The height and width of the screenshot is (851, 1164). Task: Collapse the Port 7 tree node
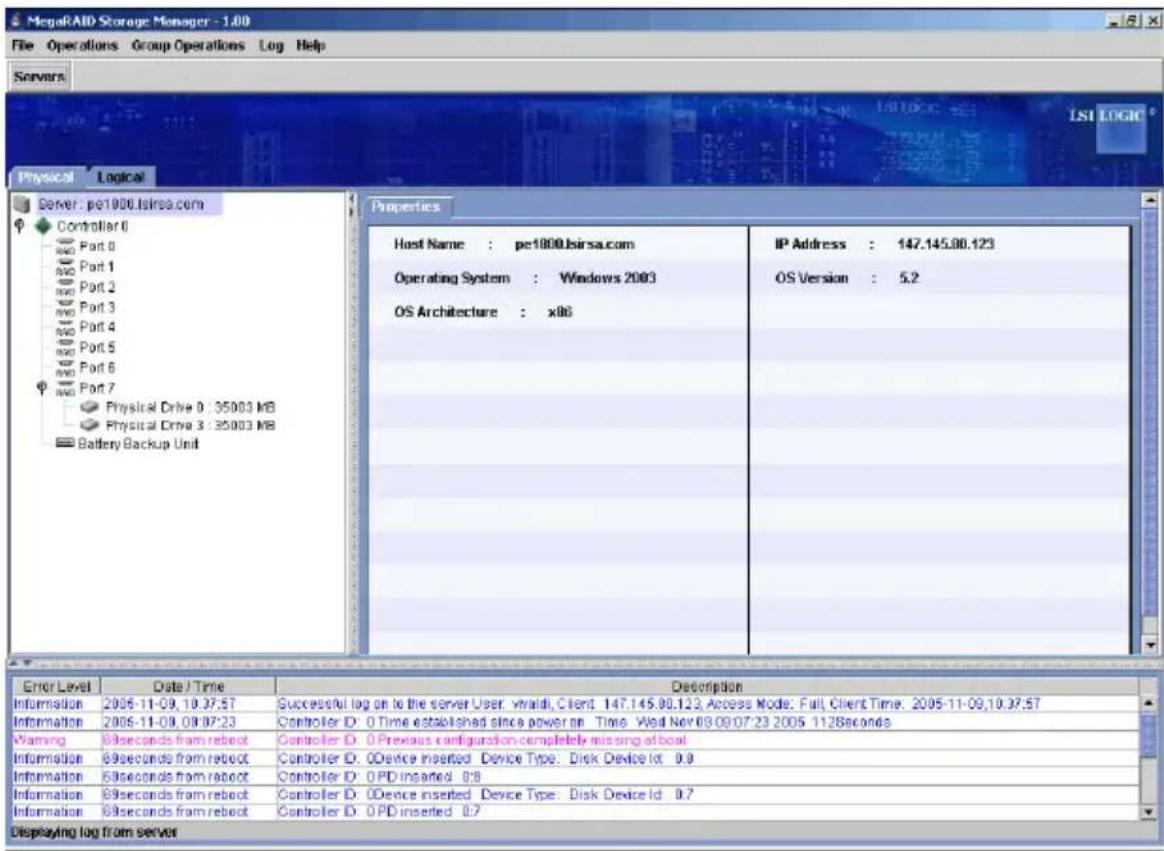[x=43, y=387]
